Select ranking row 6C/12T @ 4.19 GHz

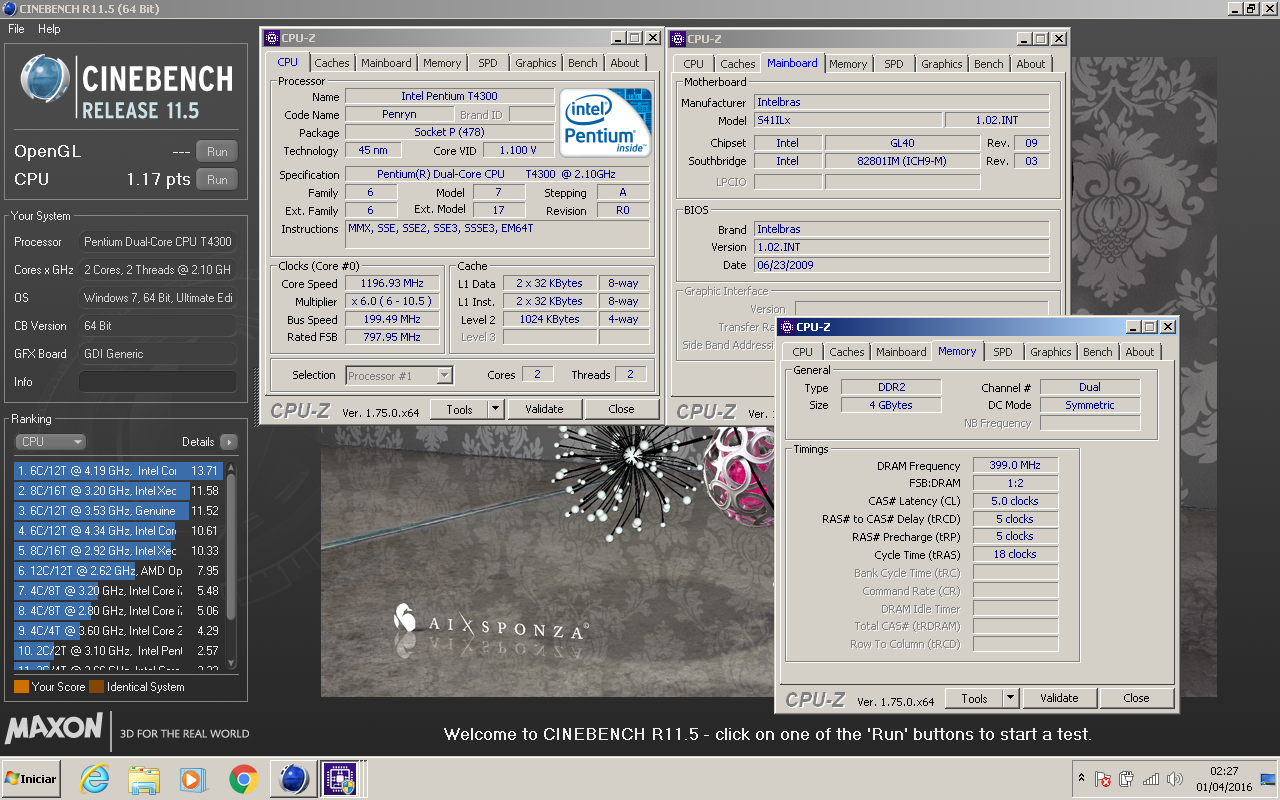click(x=118, y=470)
